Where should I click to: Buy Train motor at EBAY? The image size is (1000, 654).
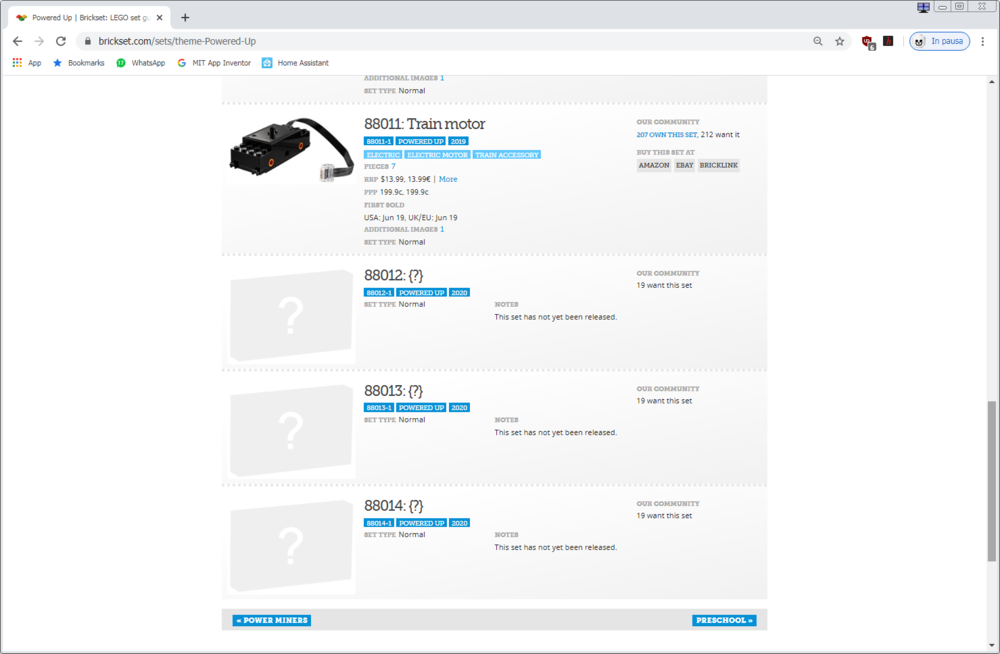684,165
